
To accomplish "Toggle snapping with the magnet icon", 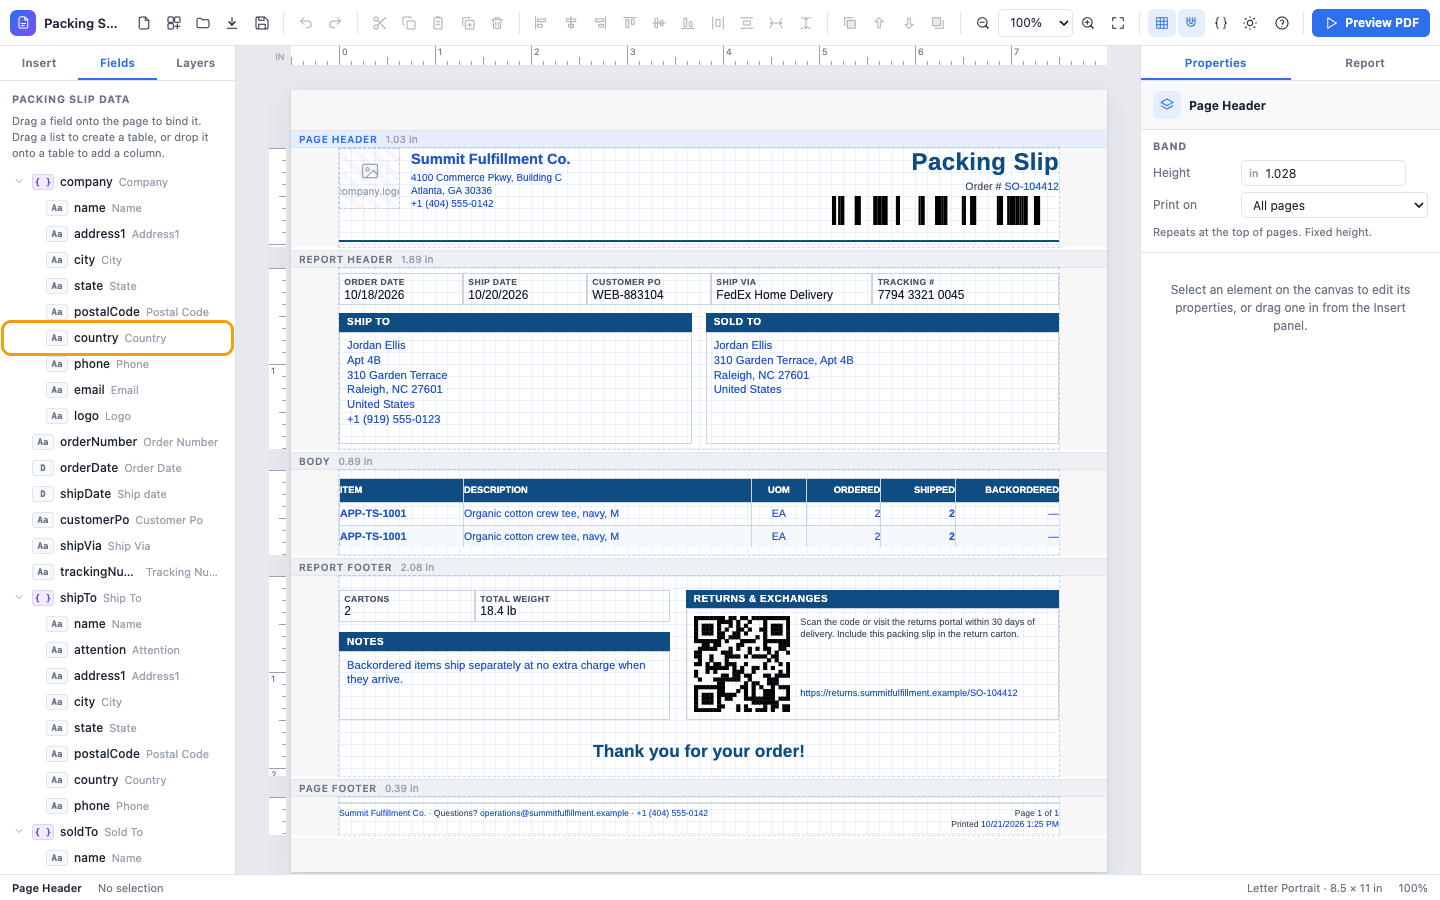I will point(1191,23).
